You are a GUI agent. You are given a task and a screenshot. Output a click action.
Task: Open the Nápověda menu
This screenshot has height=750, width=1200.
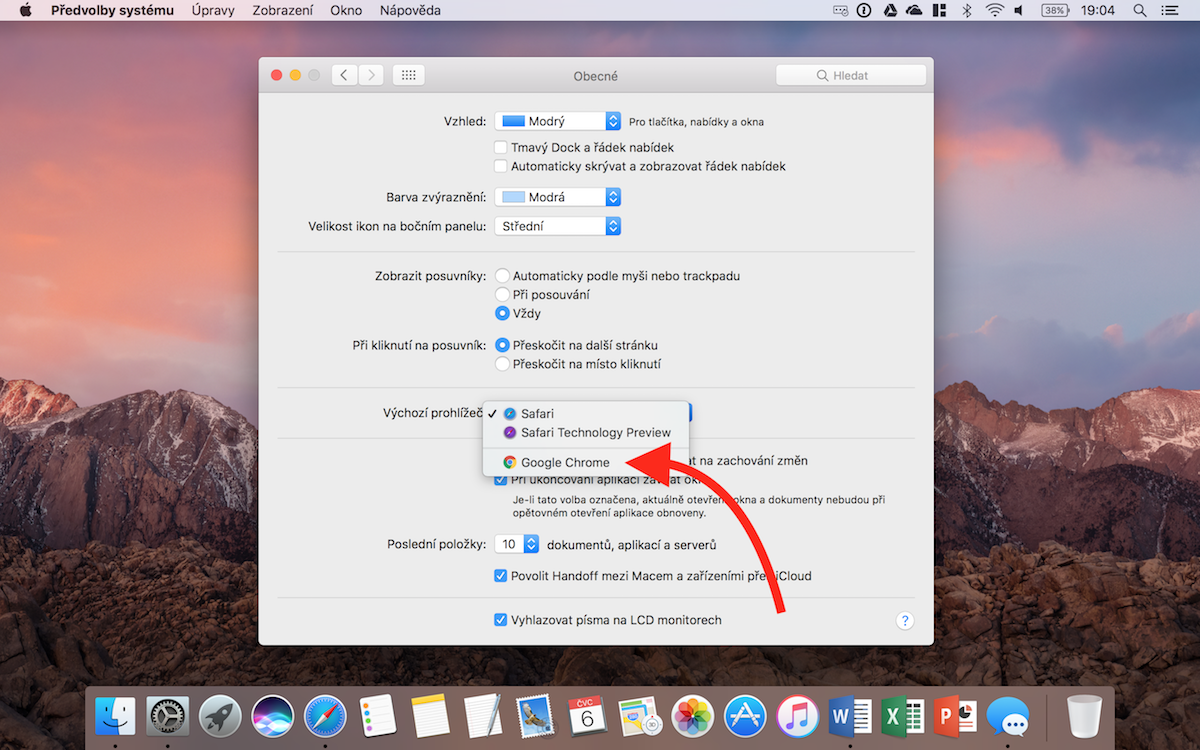coord(410,10)
